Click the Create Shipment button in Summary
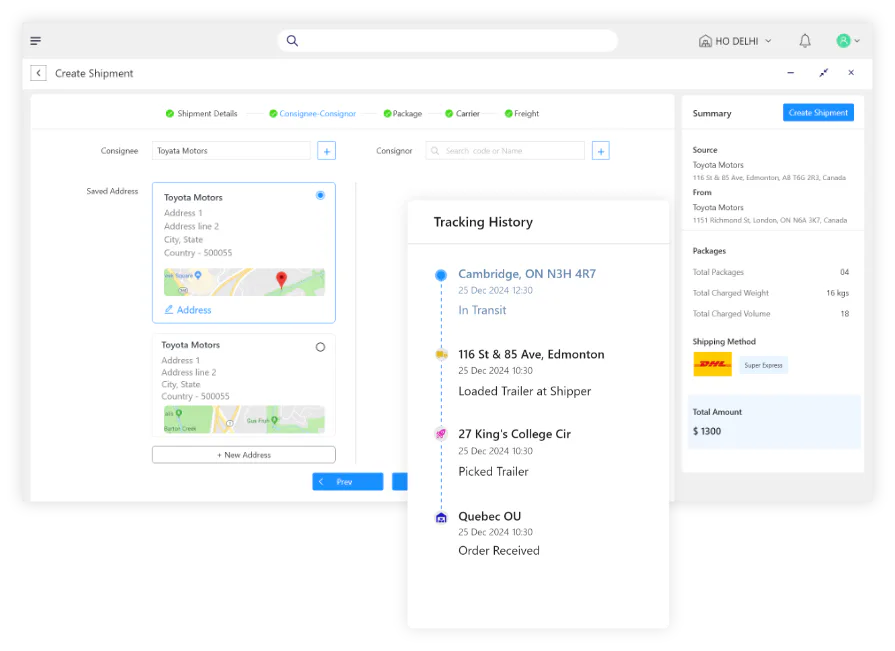Image resolution: width=895 pixels, height=651 pixels. point(818,112)
